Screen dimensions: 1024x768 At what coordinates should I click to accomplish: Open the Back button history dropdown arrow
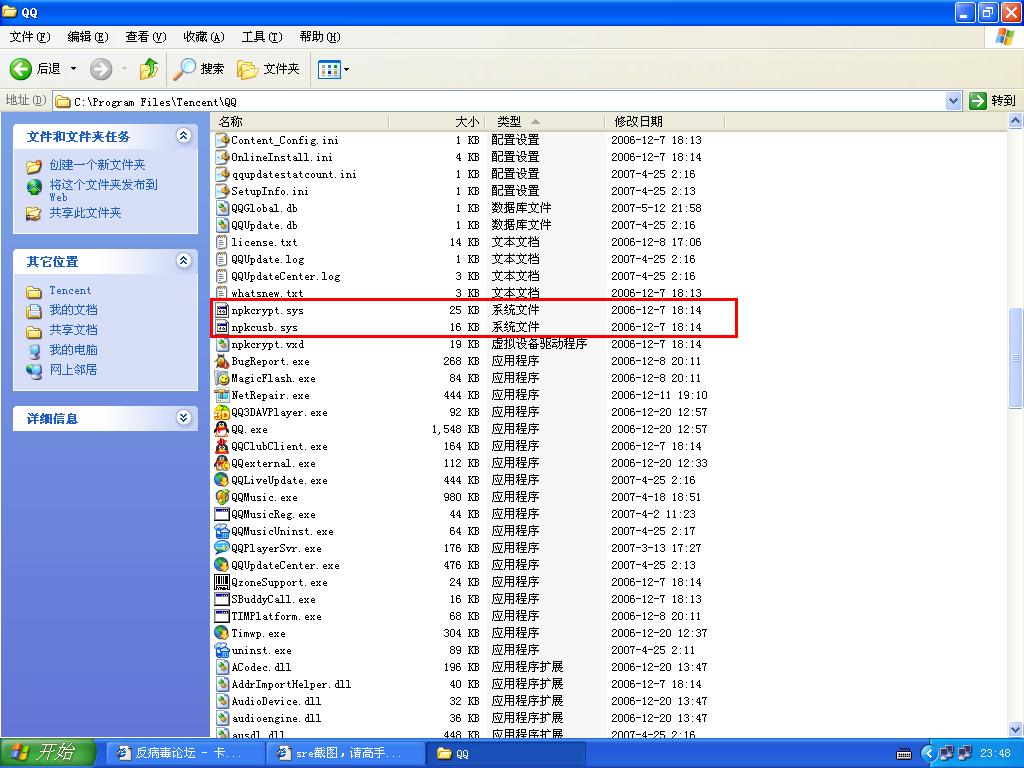pos(73,69)
